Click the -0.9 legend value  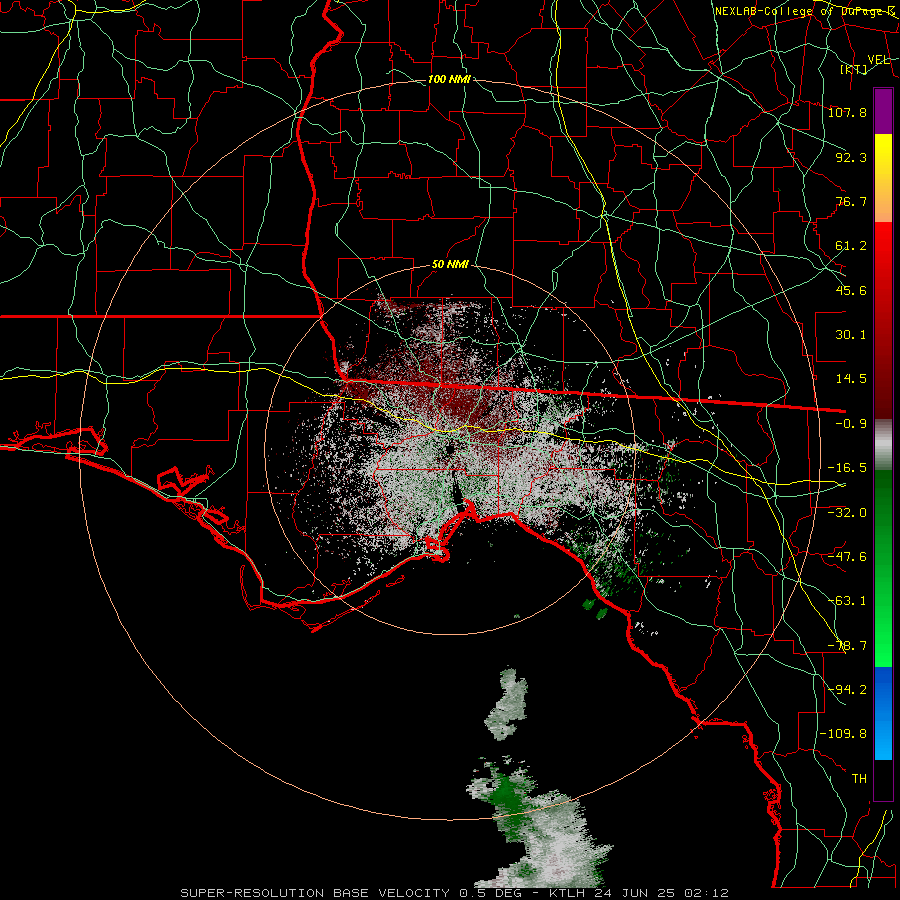coord(851,424)
